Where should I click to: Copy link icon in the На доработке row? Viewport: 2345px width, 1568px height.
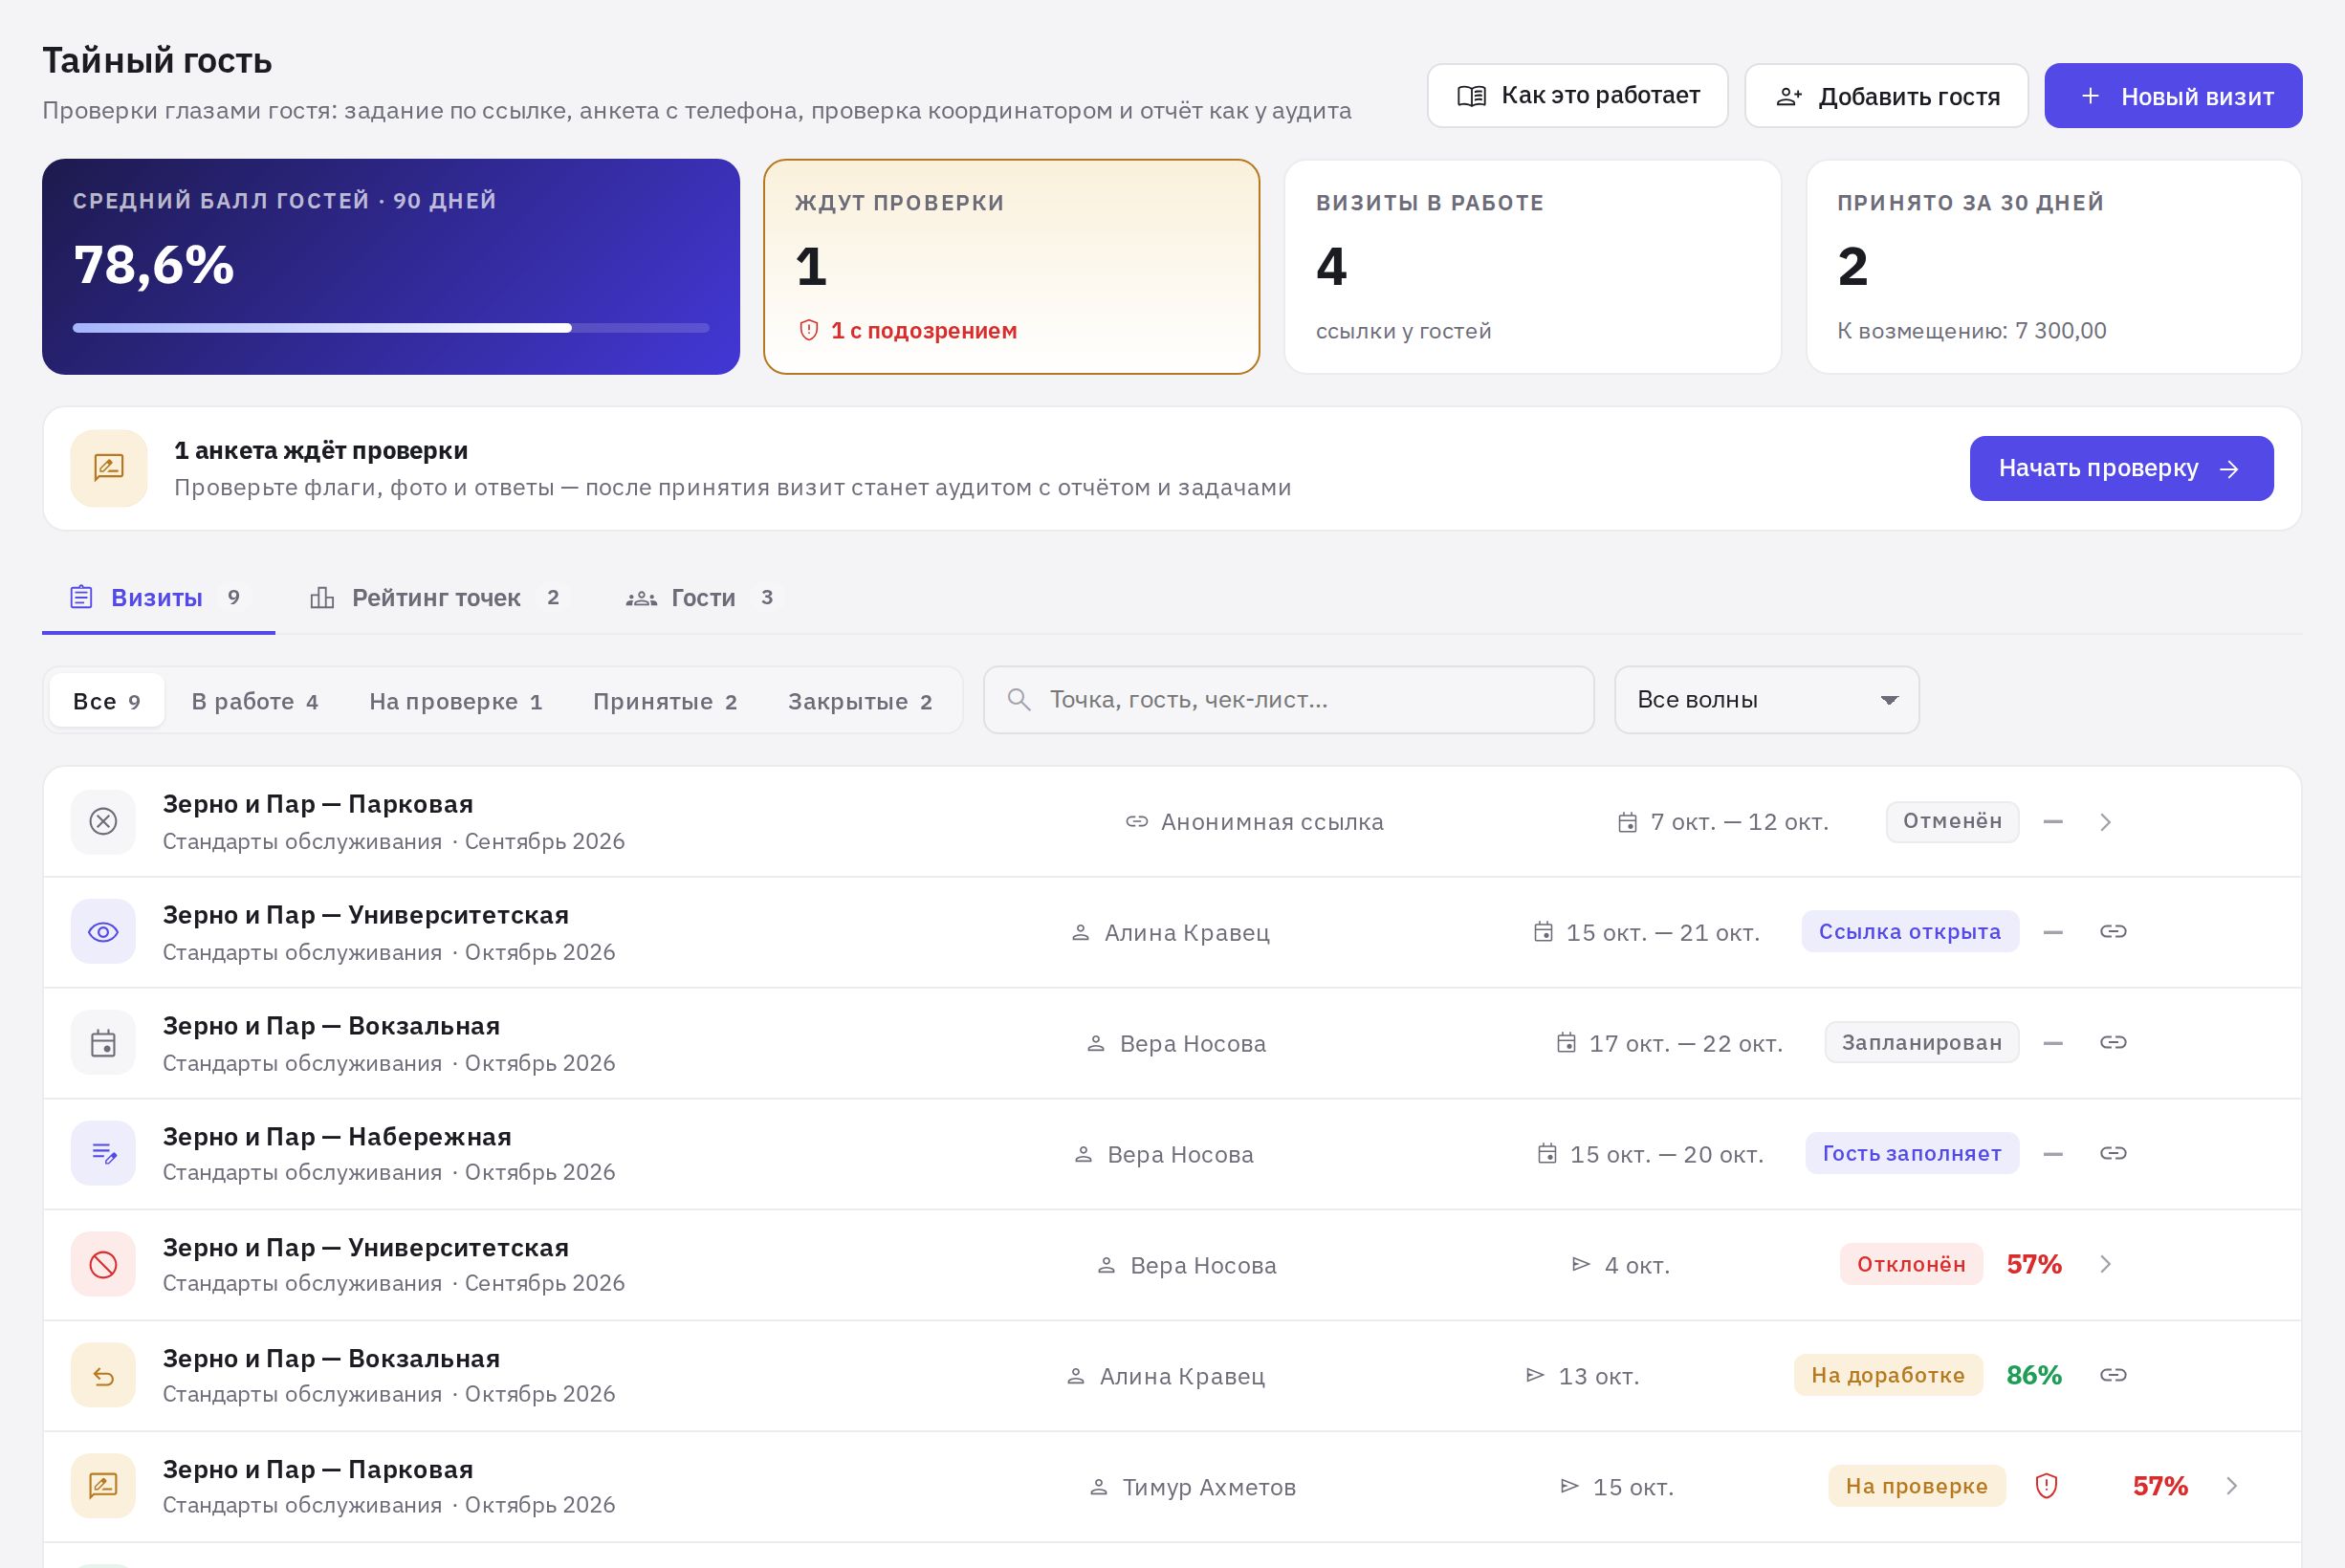(2113, 1375)
